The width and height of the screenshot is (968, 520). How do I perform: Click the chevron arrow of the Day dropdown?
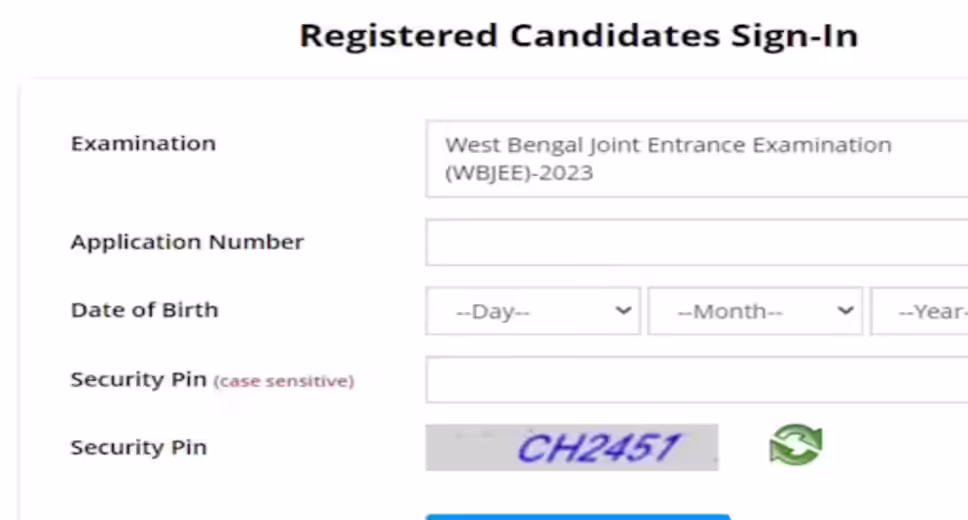(623, 311)
